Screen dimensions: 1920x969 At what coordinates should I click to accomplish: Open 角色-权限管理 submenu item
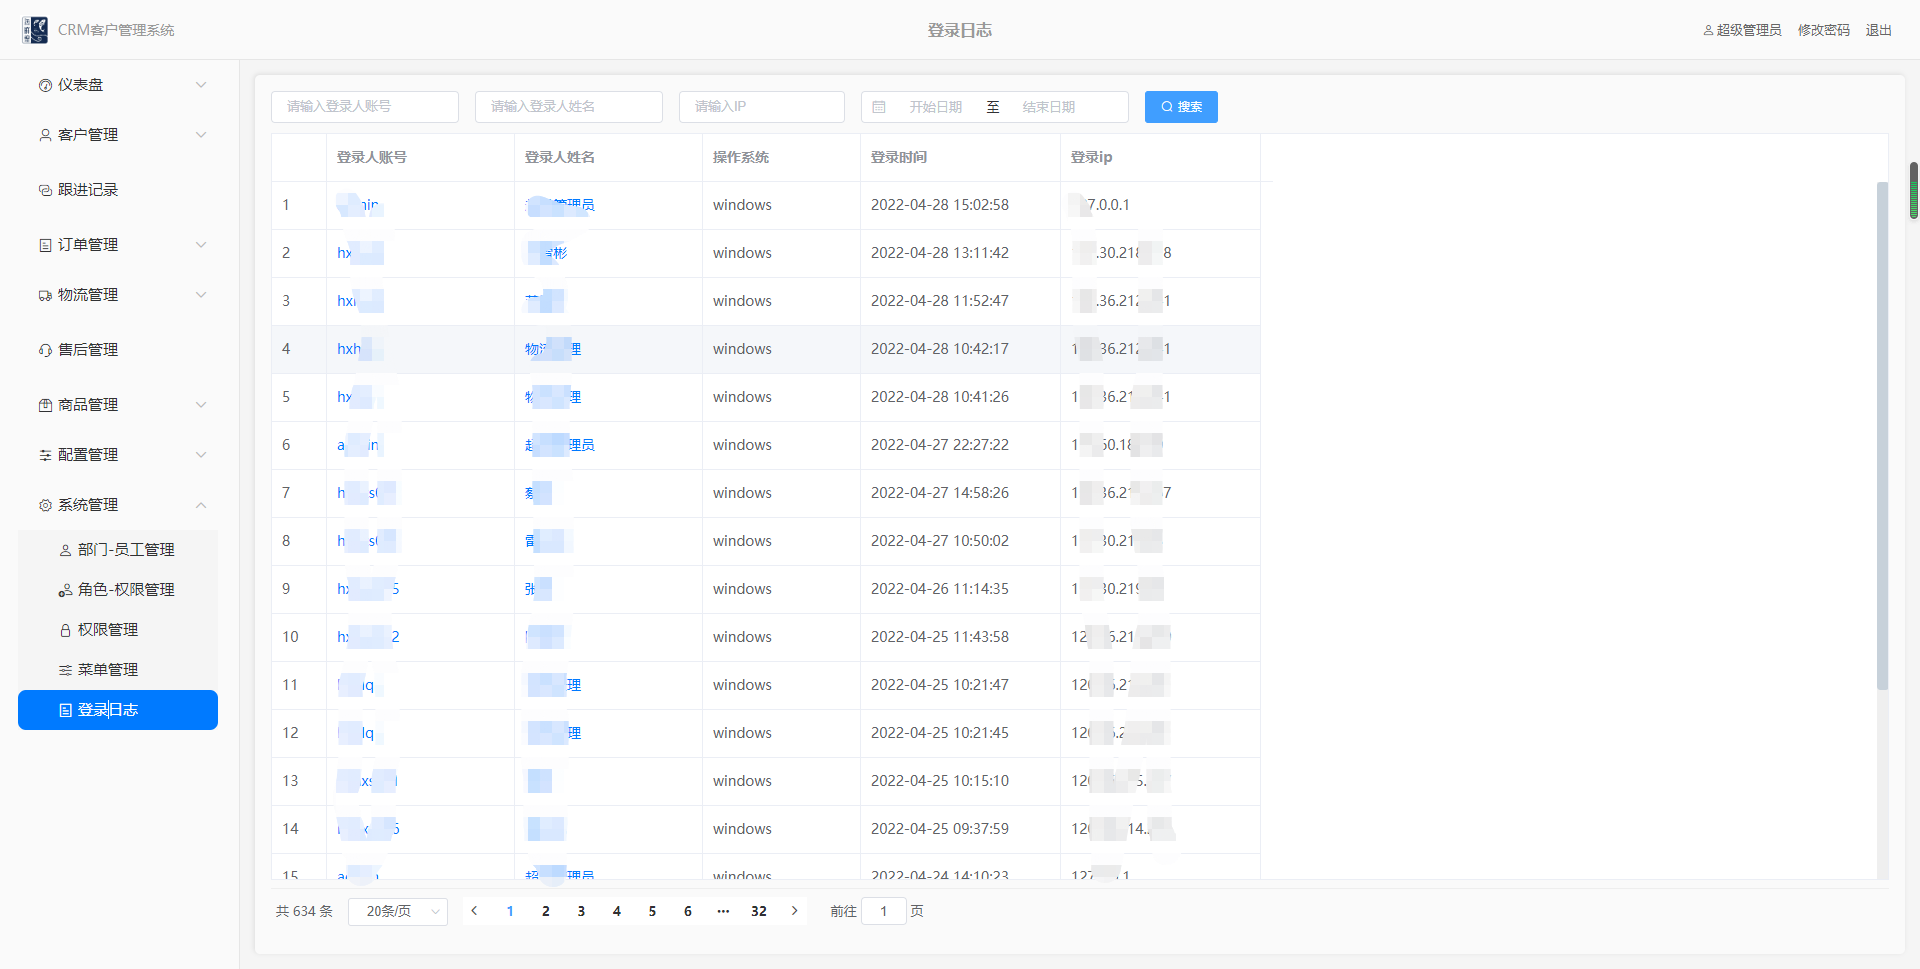(118, 590)
